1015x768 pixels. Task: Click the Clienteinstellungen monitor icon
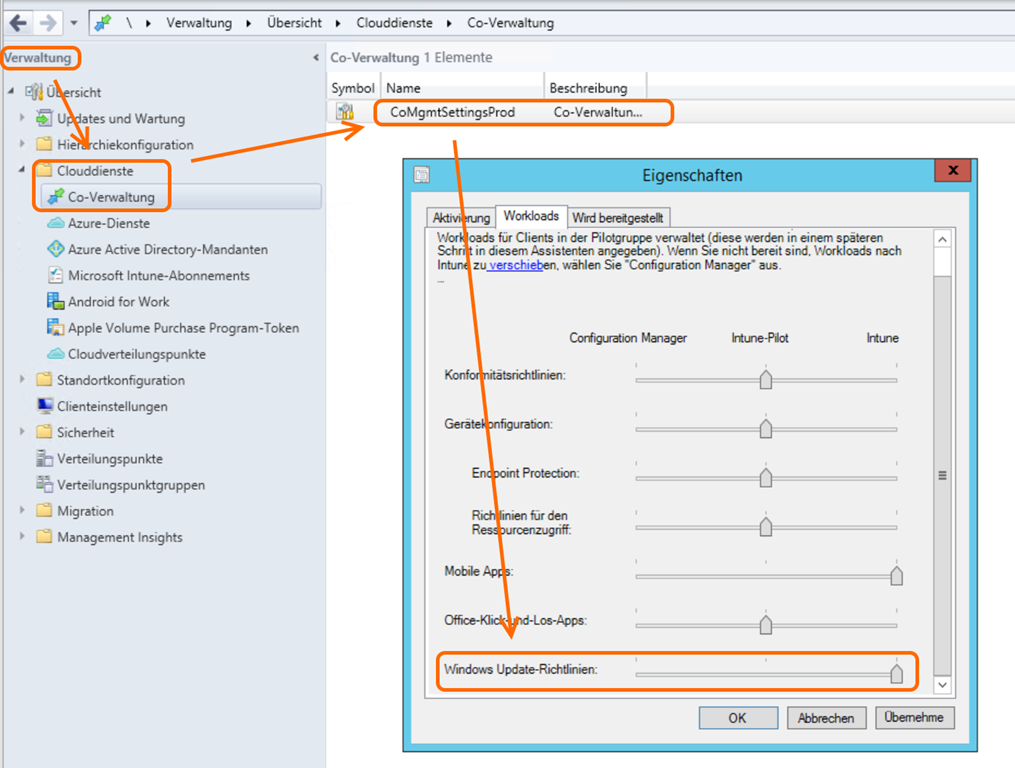click(44, 406)
